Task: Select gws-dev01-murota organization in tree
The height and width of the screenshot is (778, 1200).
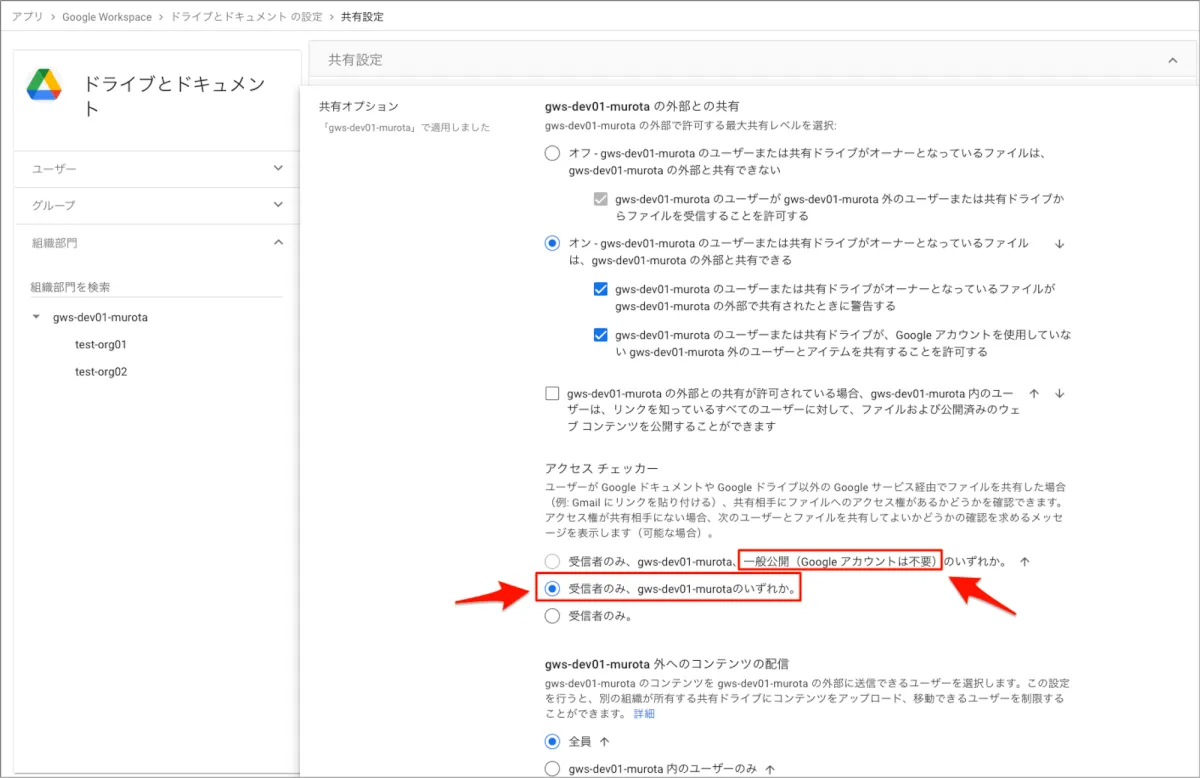Action: click(100, 317)
